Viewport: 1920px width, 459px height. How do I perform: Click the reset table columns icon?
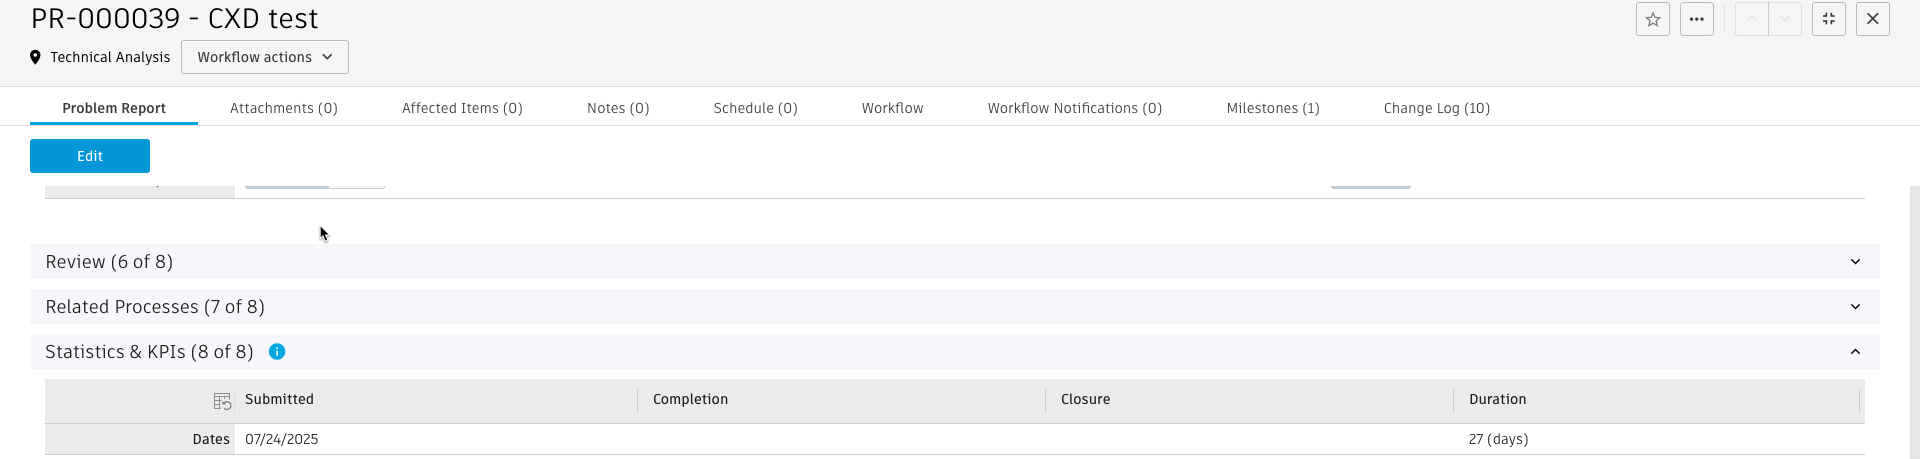[x=222, y=401]
